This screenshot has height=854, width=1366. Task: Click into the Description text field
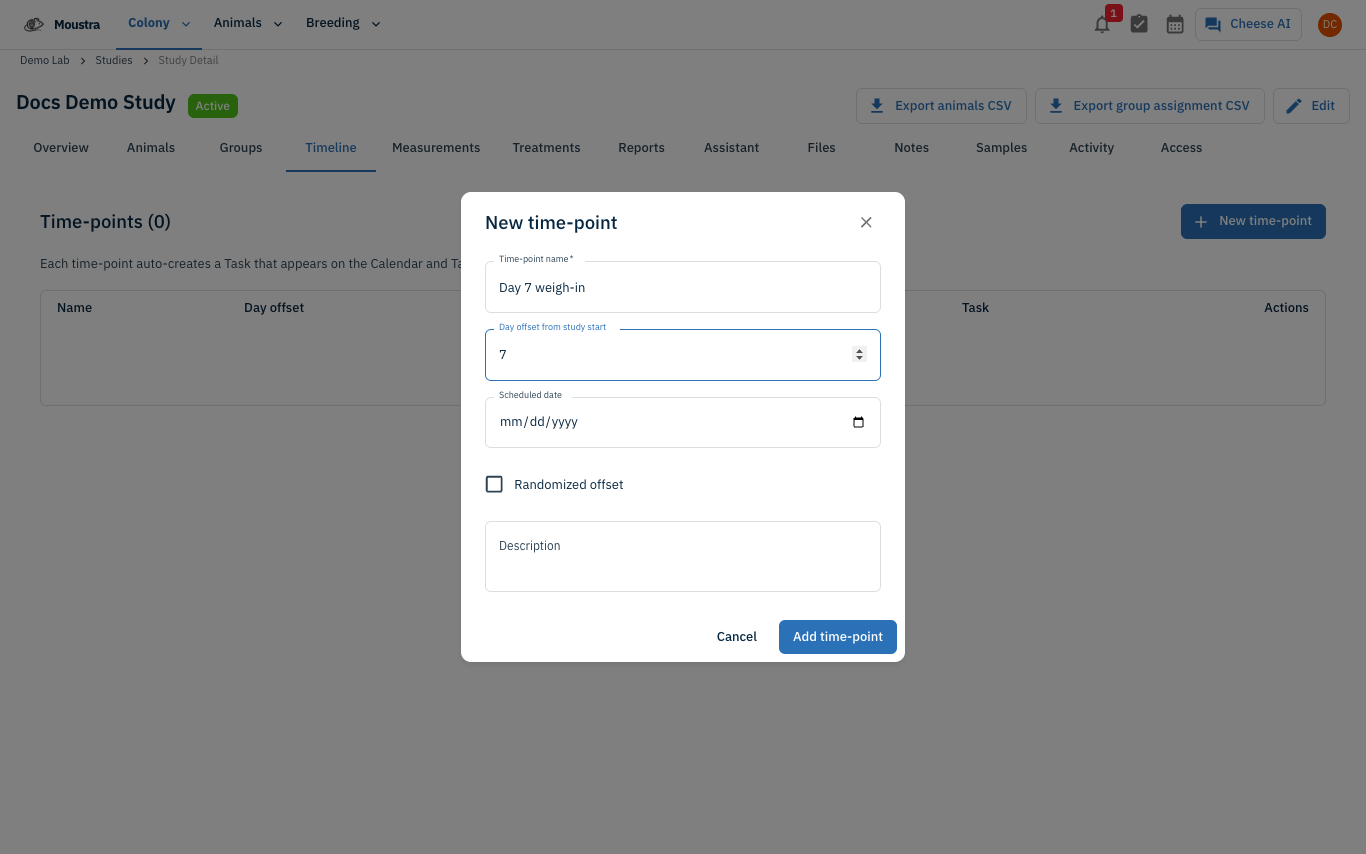683,556
